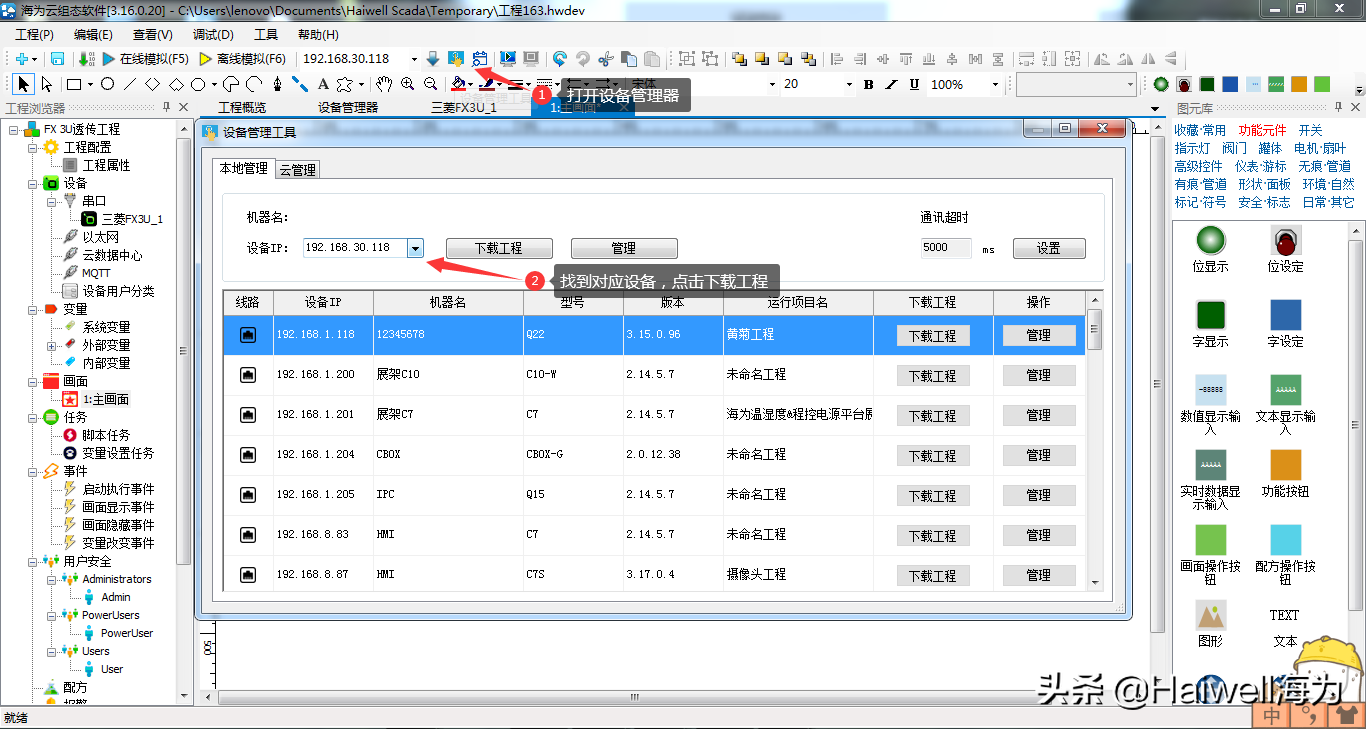
Task: Open the 设备IP dropdown in dialog
Action: tap(416, 248)
